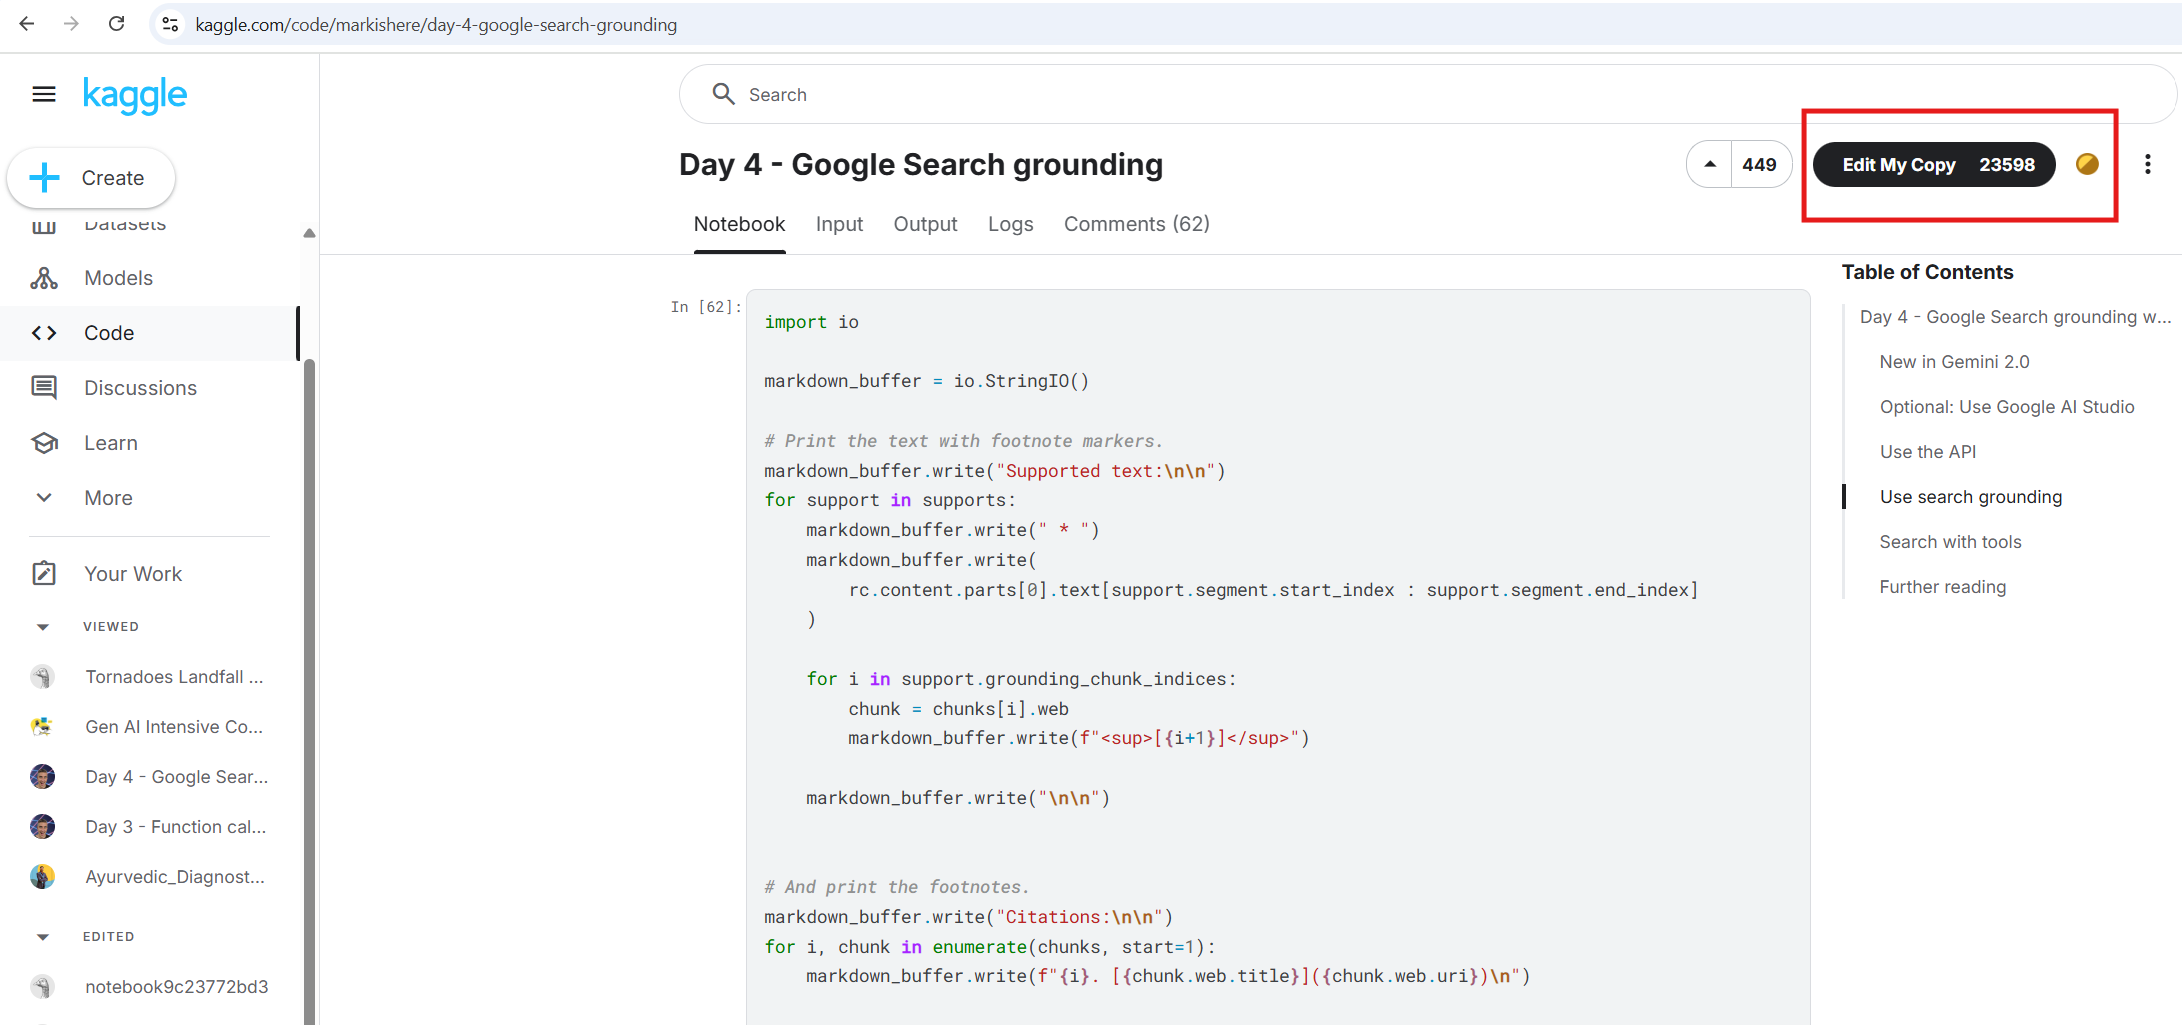2182x1025 pixels.
Task: Click the bronze medal icon
Action: (2087, 164)
